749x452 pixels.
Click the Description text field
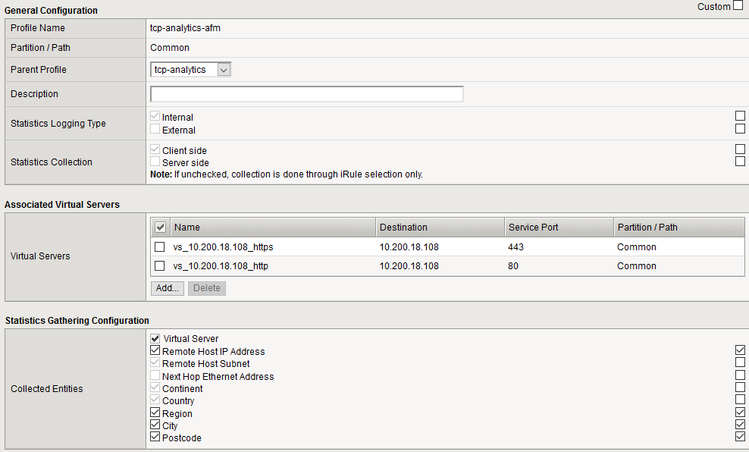click(x=306, y=94)
